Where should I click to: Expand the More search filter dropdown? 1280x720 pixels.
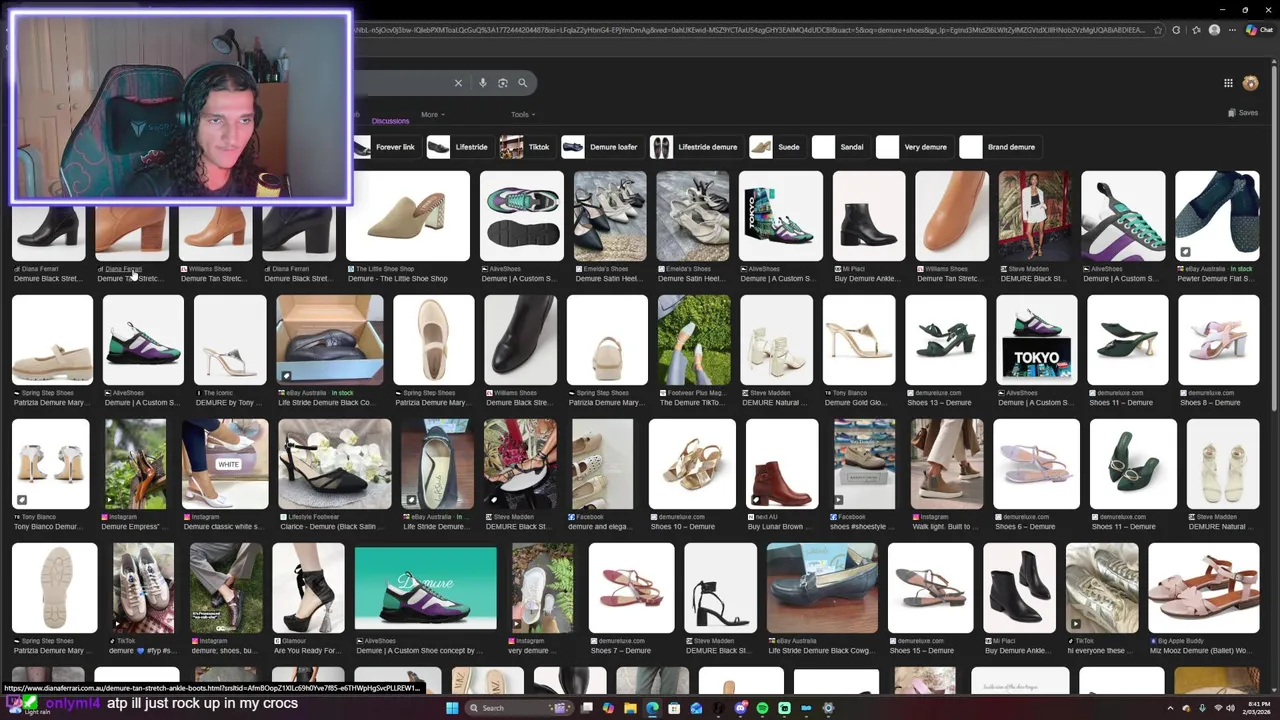click(432, 114)
